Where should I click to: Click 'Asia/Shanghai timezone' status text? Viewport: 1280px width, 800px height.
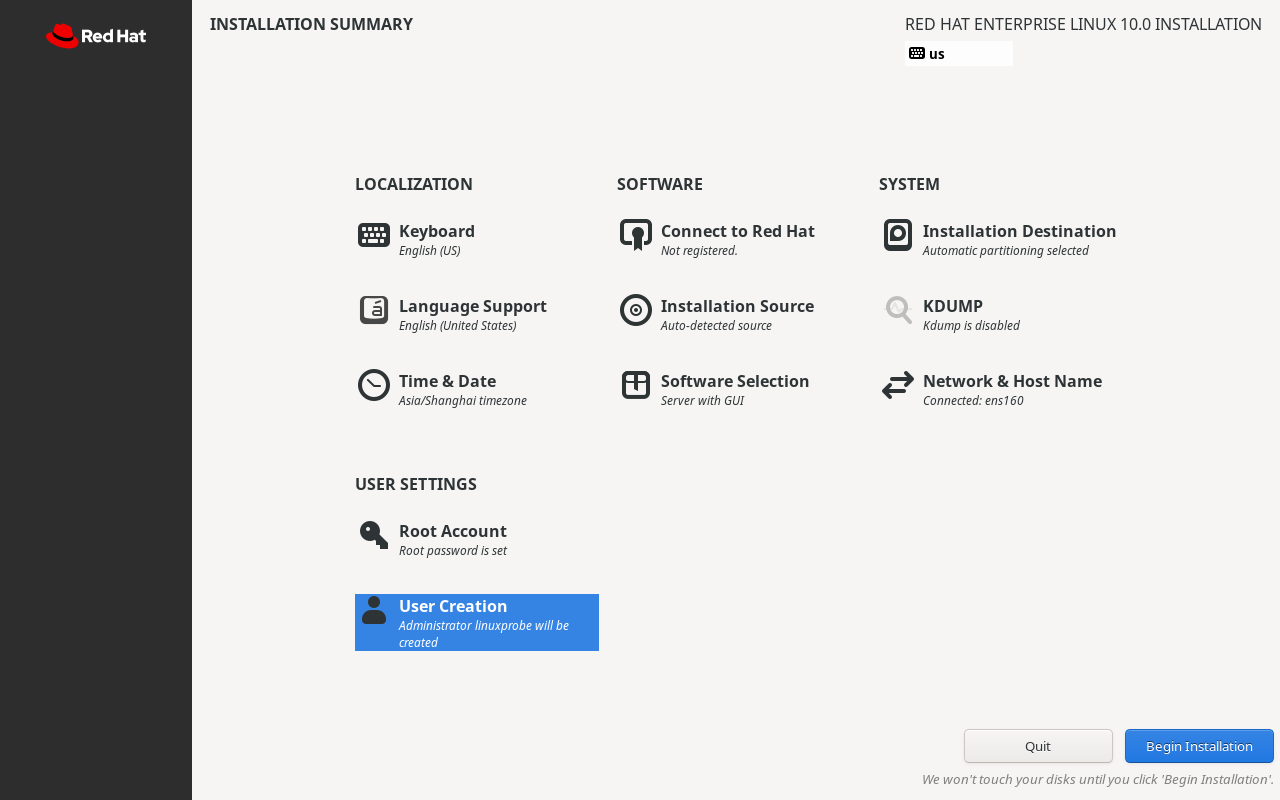(463, 401)
